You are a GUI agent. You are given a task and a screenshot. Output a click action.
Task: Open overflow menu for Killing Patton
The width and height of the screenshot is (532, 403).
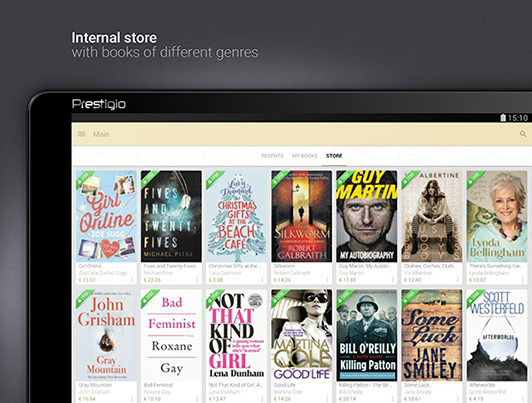click(x=393, y=399)
